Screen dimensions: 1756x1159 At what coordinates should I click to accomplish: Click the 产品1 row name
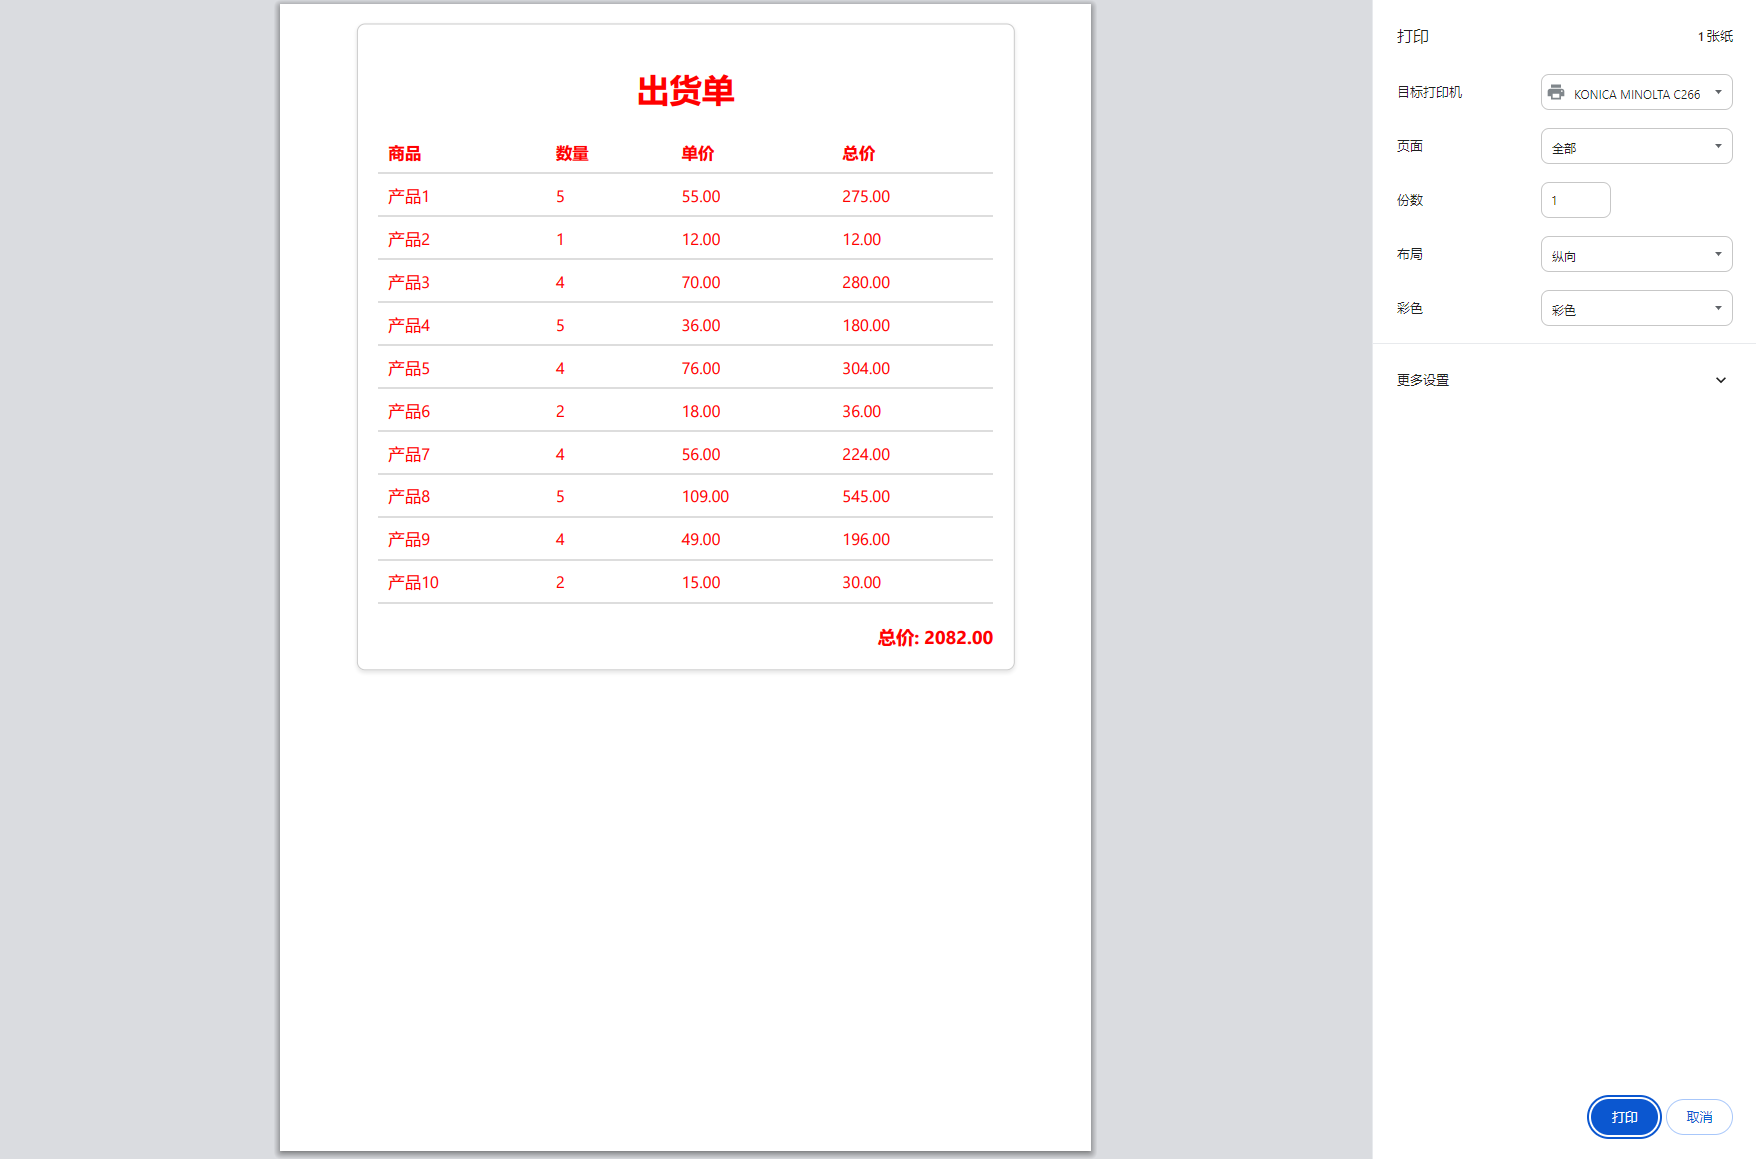[409, 196]
